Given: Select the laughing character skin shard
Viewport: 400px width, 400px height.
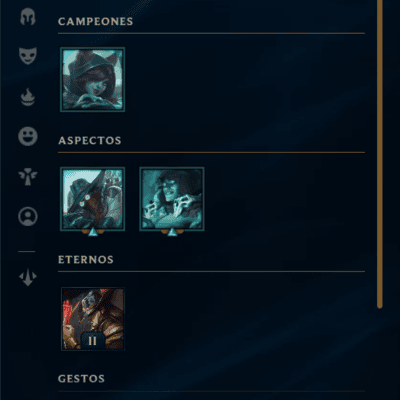Looking at the screenshot, I should (172, 199).
